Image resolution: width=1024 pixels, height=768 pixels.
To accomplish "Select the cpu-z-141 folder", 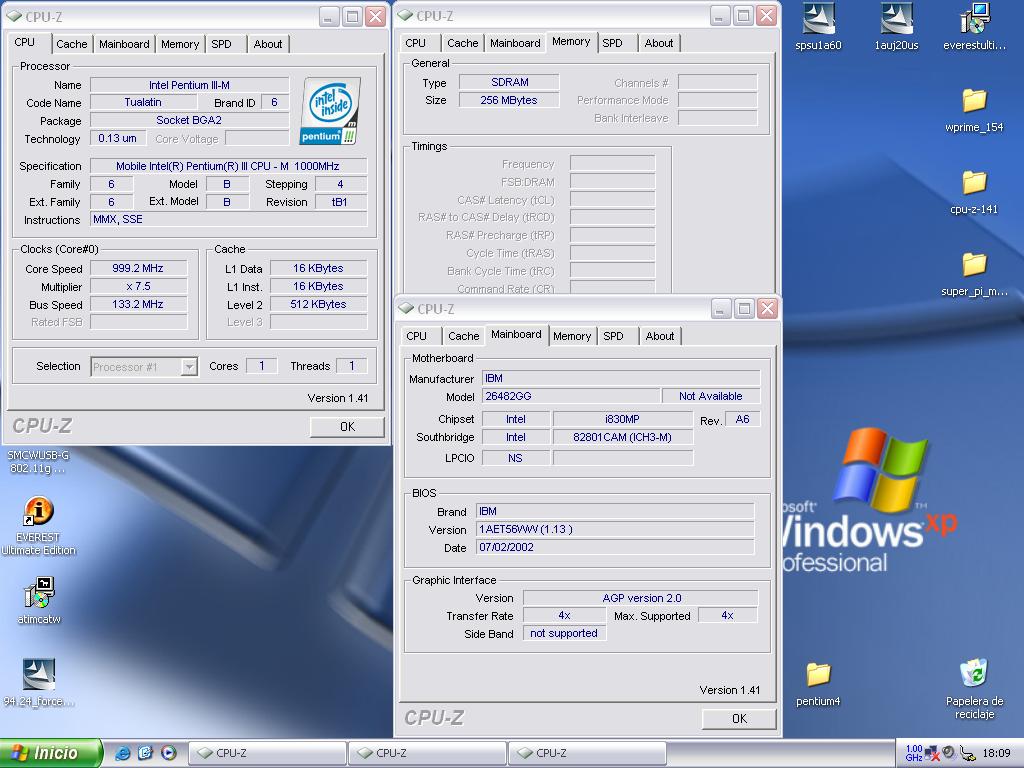I will (974, 192).
